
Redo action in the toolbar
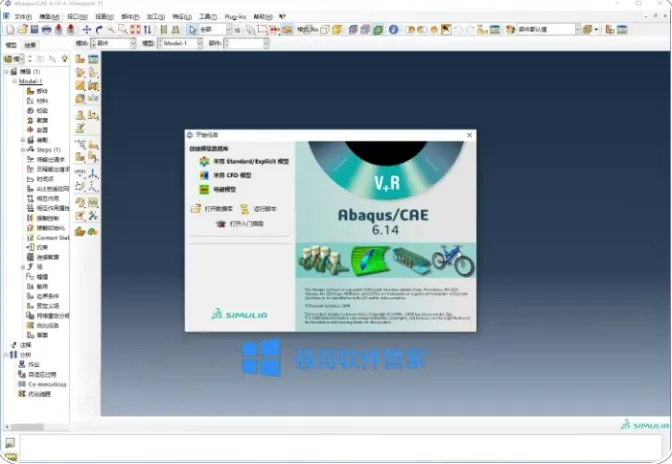point(470,30)
